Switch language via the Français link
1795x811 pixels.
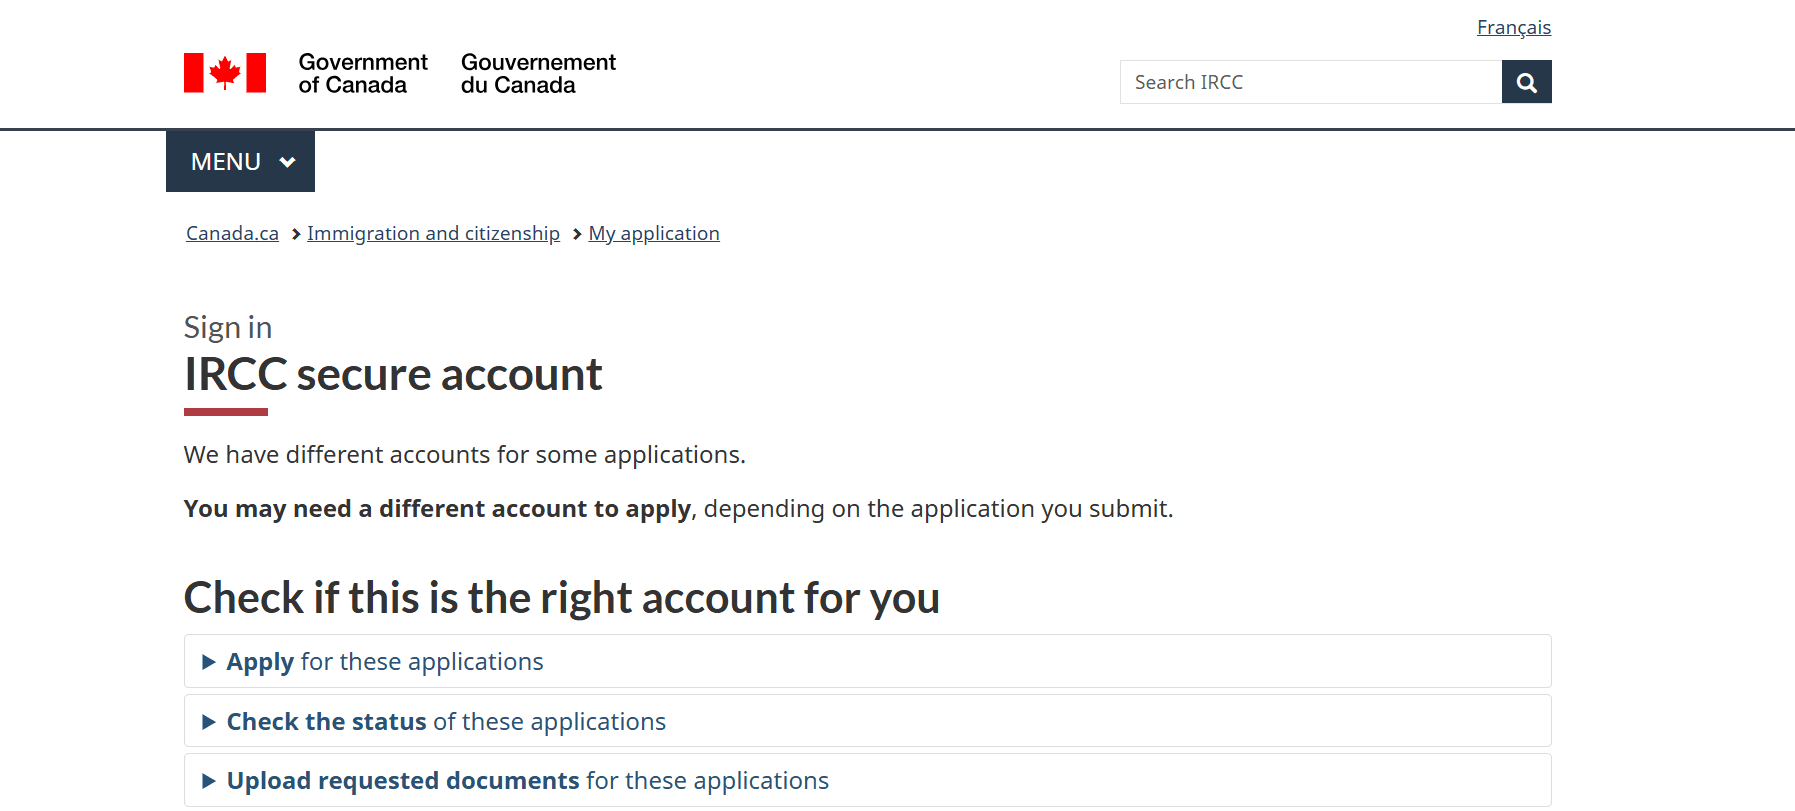coord(1513,27)
